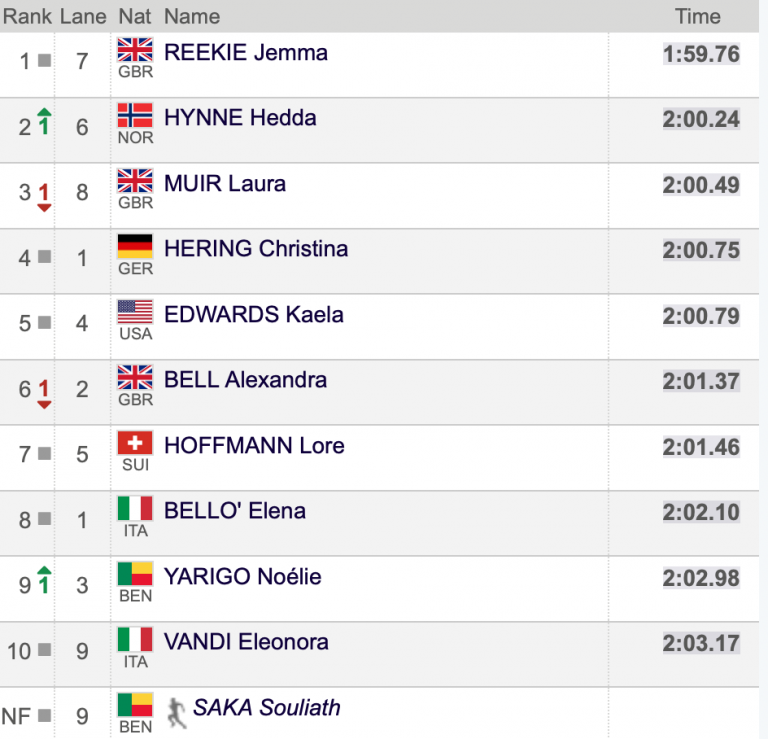Click the Benin flag beside YARIGO Noélie
The image size is (768, 739).
tap(135, 574)
